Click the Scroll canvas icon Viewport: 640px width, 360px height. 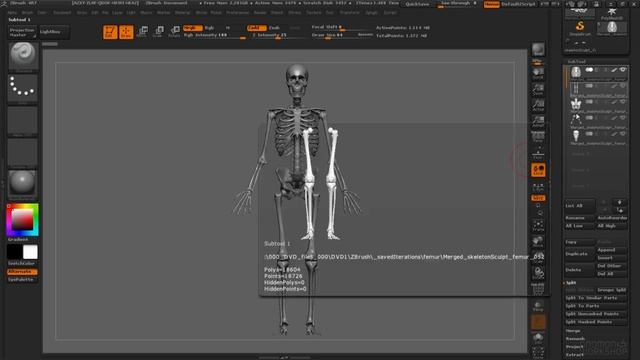[x=538, y=74]
